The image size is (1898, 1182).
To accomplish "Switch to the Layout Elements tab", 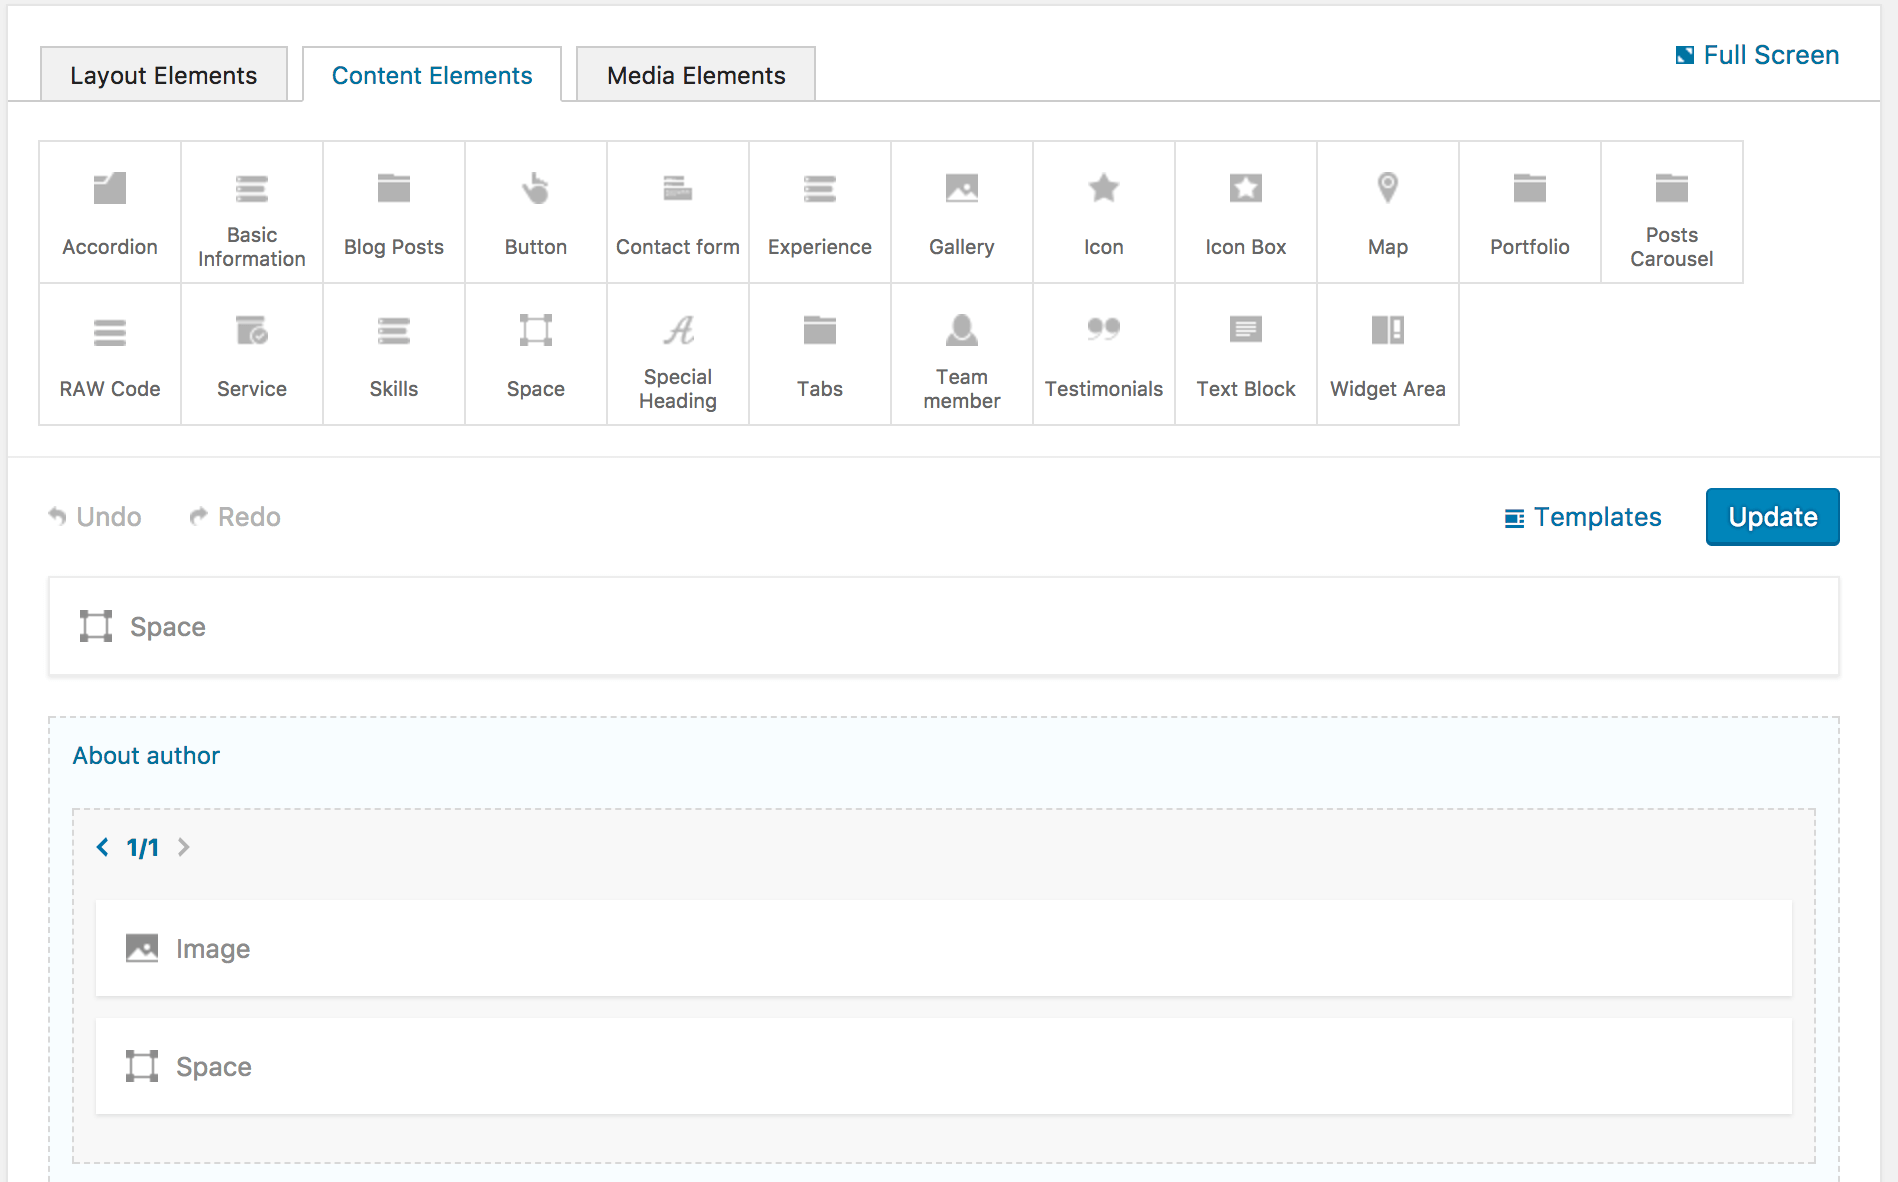I will tap(164, 75).
